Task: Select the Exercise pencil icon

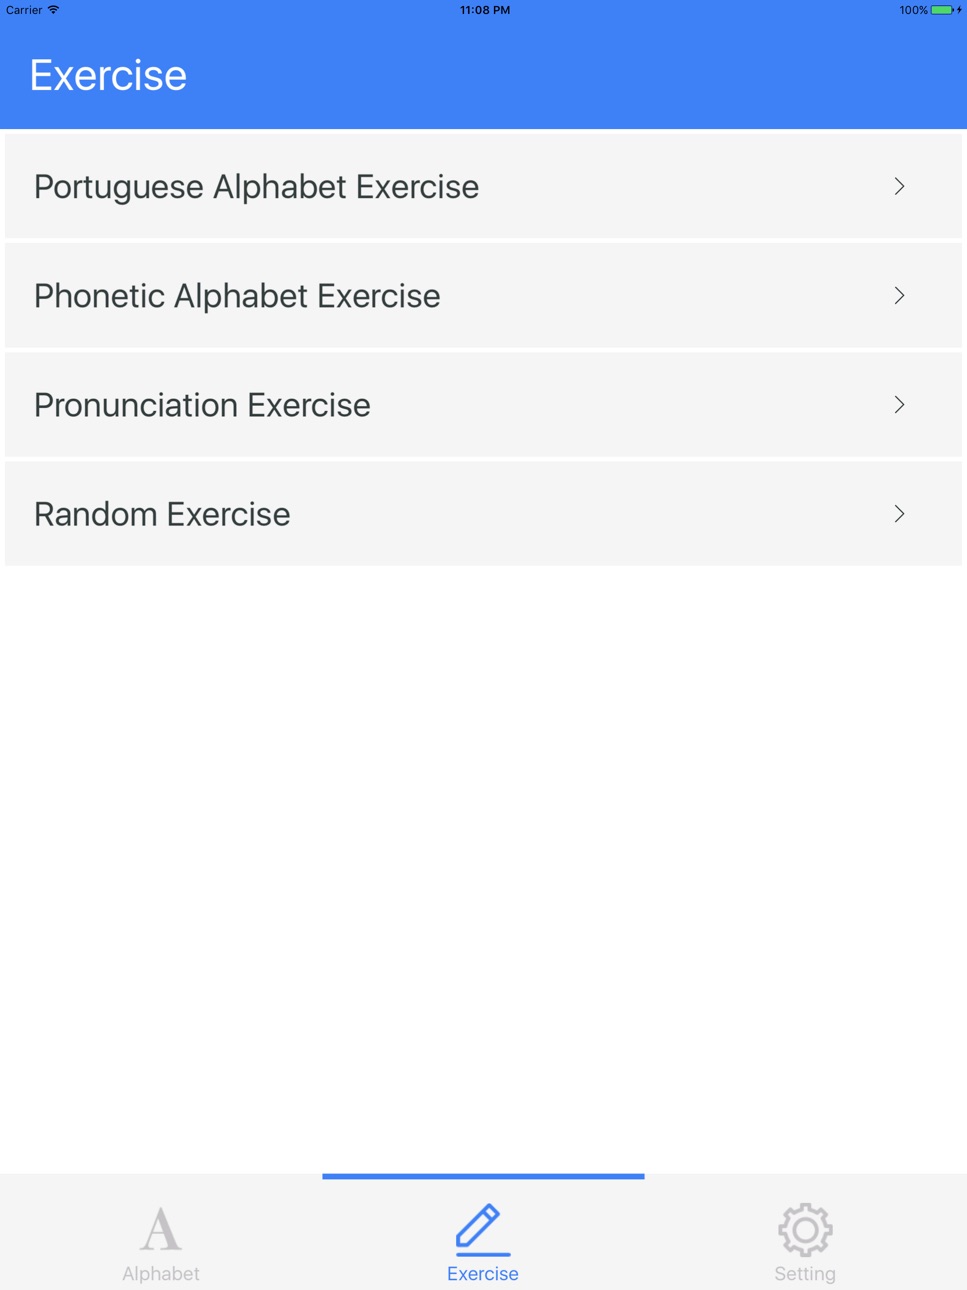Action: tap(482, 1229)
